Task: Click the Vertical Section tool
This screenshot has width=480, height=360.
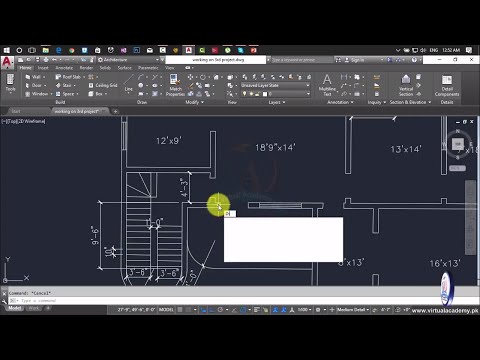Action: (406, 85)
